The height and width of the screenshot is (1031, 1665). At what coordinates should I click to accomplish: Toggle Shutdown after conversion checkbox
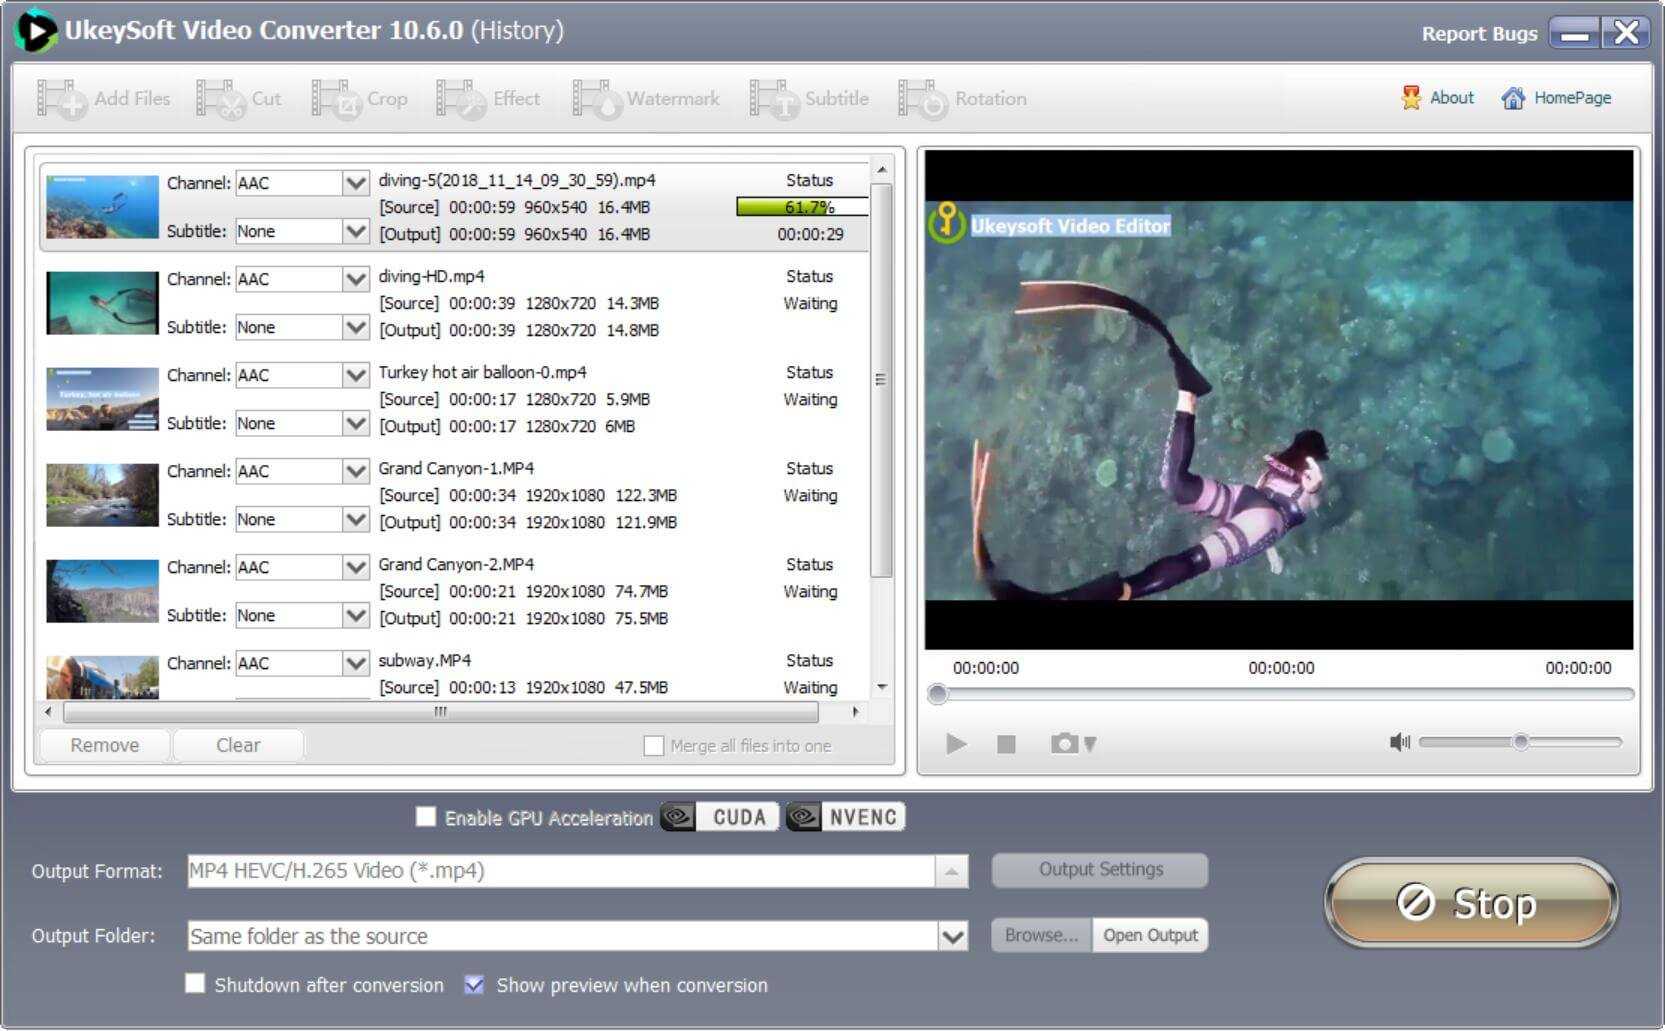point(195,984)
